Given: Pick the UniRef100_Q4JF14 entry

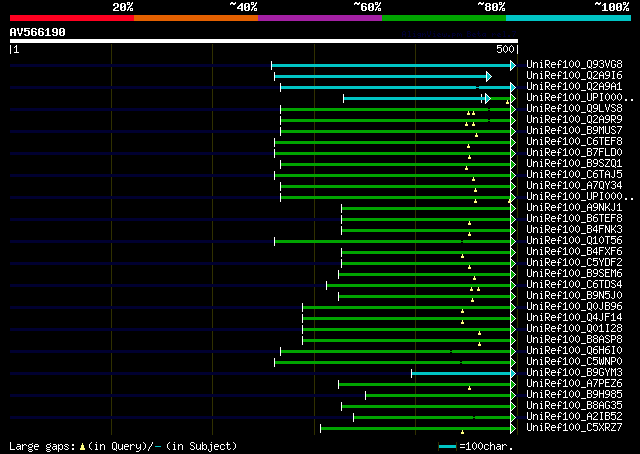Looking at the screenshot, I should [x=574, y=318].
